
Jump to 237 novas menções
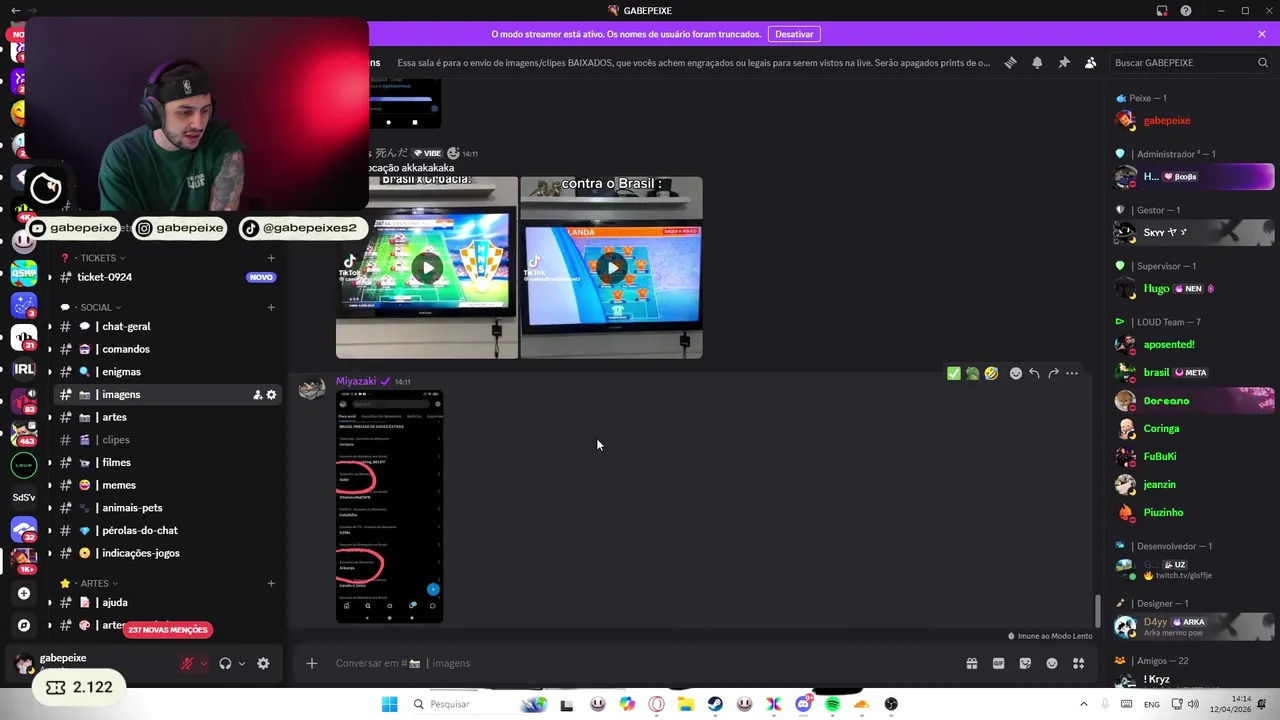pyautogui.click(x=168, y=630)
